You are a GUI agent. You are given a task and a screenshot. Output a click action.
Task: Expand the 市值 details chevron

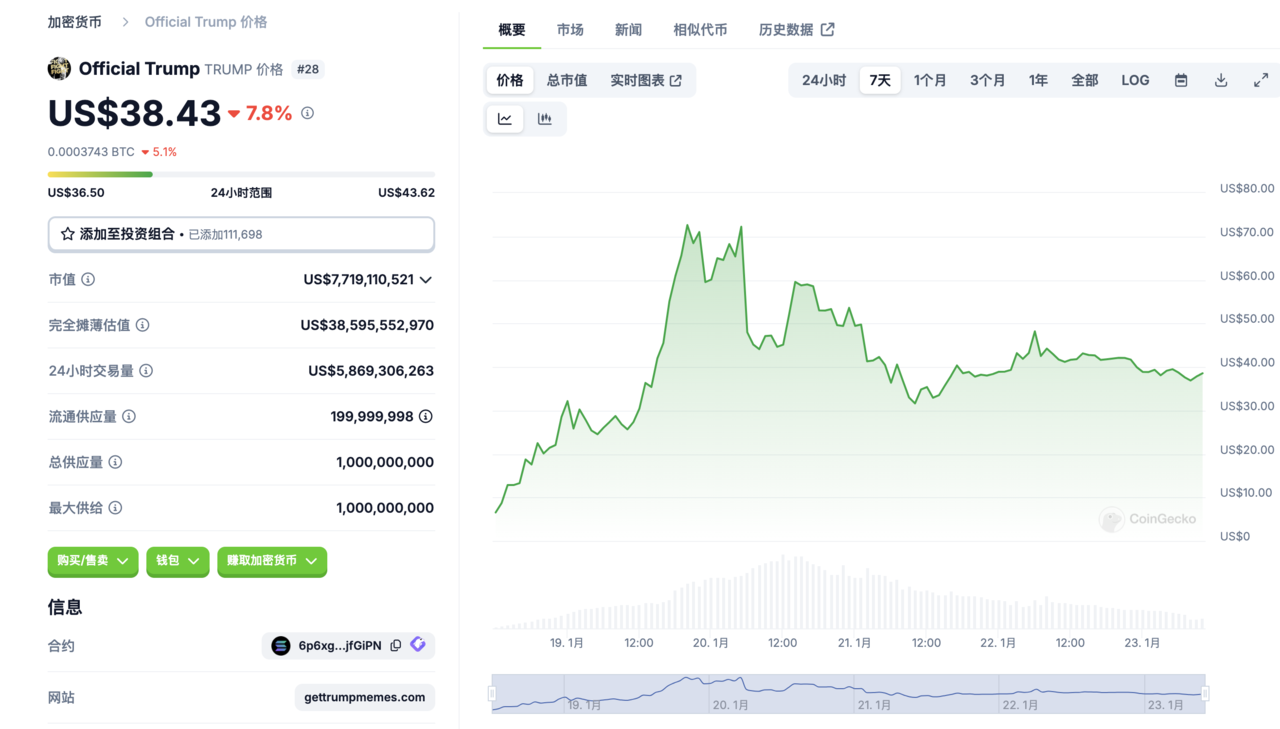[x=426, y=280]
